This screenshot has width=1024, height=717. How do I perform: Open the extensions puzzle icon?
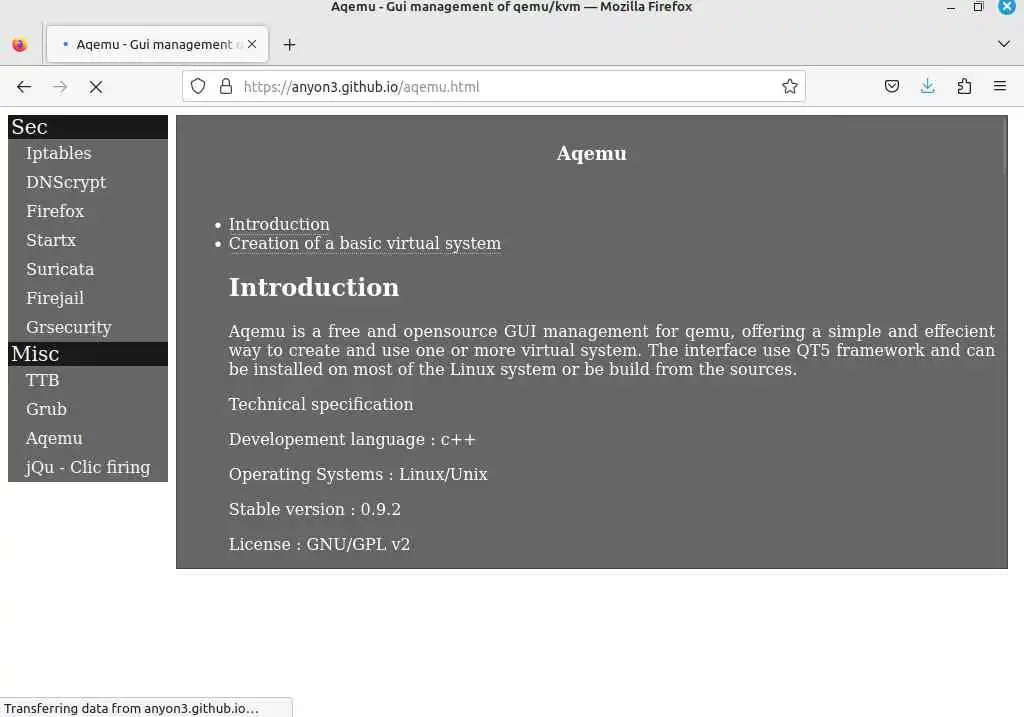pos(964,86)
